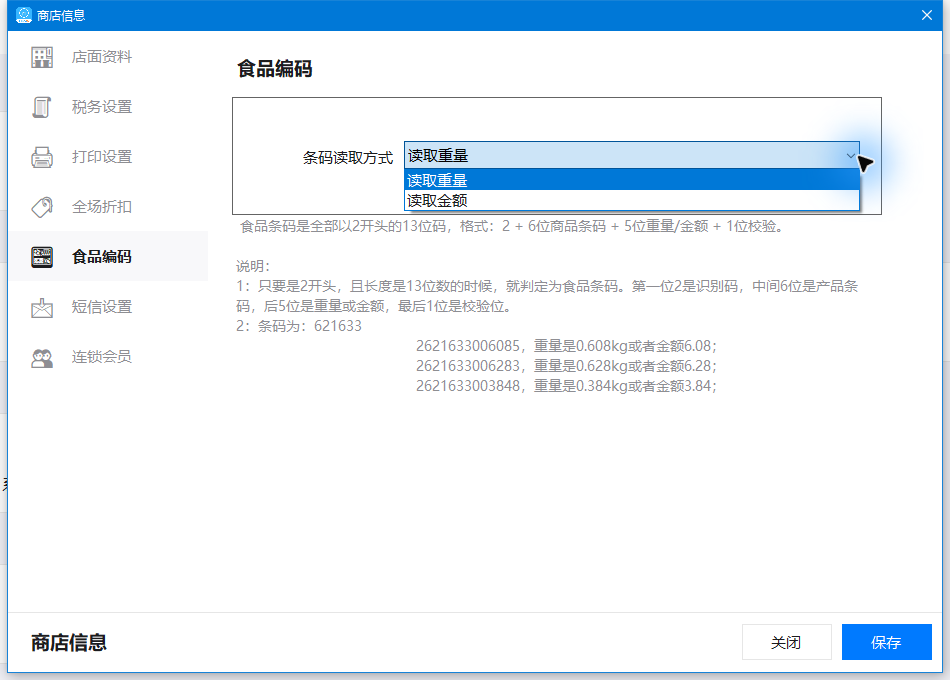Open 短信设置 in the sidebar
The image size is (950, 680).
108,307
